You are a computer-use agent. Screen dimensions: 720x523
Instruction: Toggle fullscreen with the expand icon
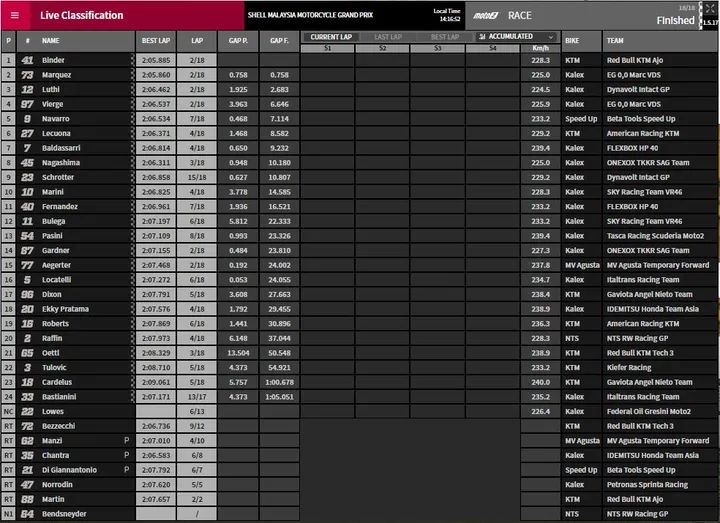point(710,8)
